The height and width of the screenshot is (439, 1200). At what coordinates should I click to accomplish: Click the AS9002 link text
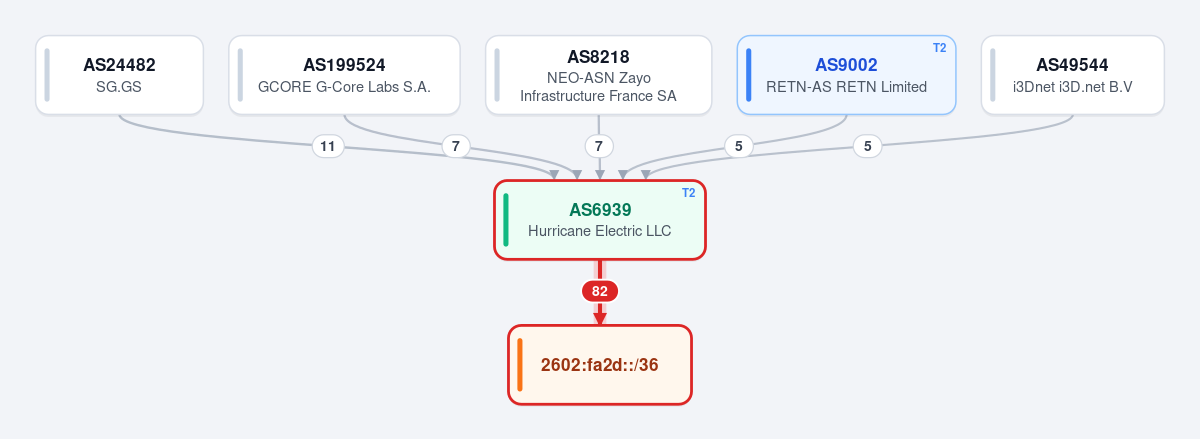pyautogui.click(x=846, y=65)
